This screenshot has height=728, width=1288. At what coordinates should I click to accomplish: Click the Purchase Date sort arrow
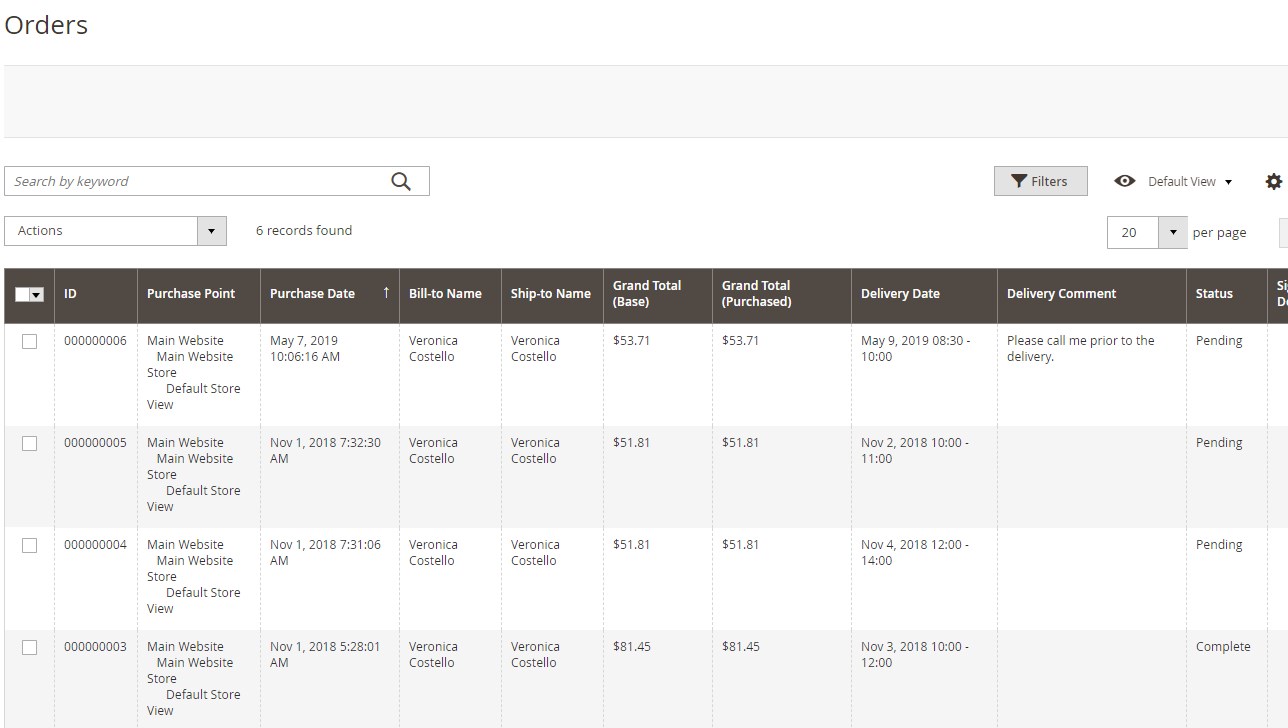pos(386,293)
